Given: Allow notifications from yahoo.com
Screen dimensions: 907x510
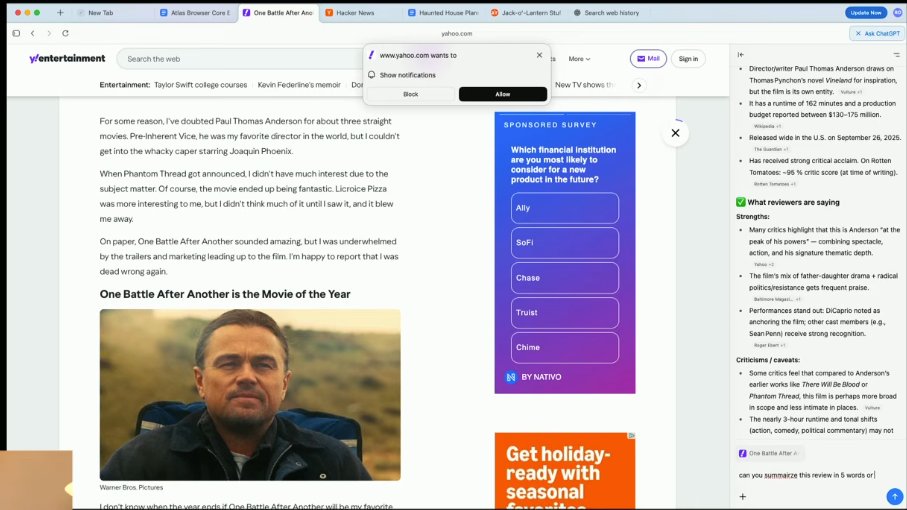Looking at the screenshot, I should point(503,94).
